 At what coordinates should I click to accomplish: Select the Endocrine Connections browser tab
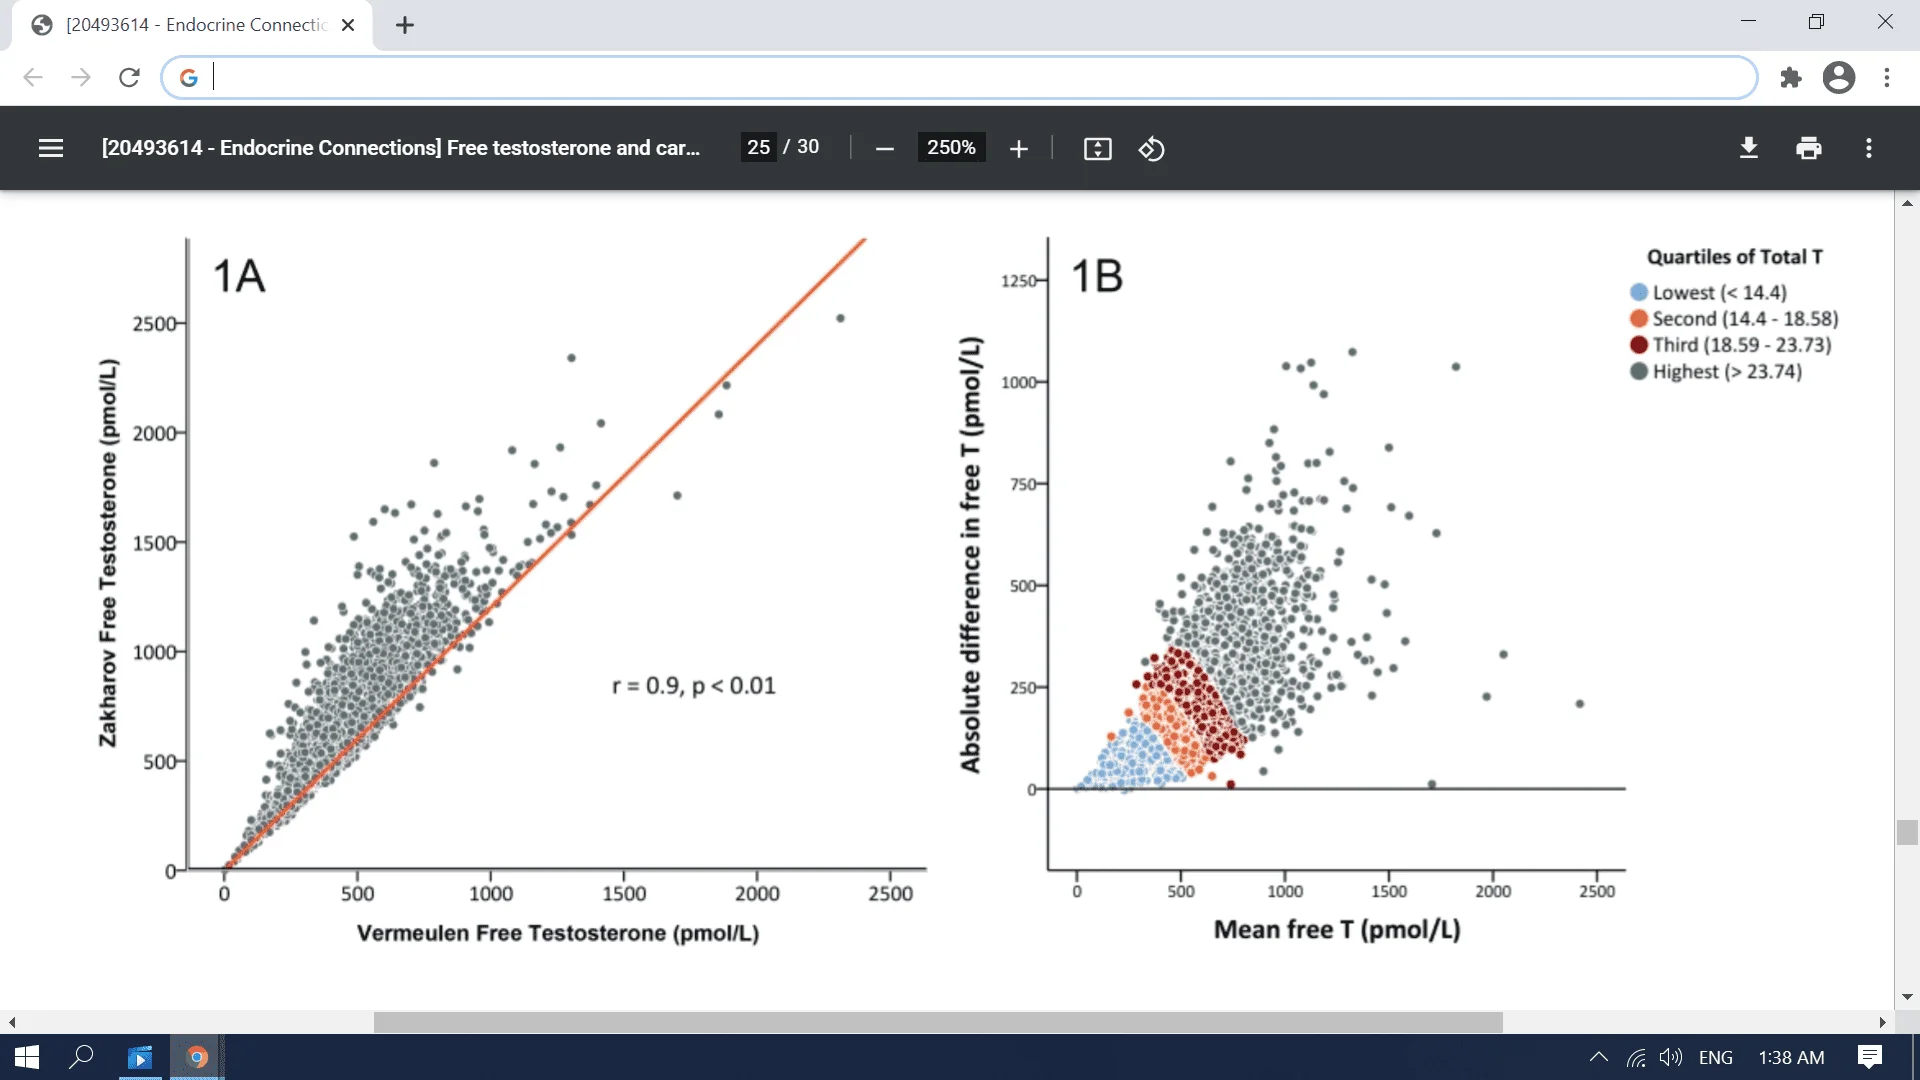(192, 25)
